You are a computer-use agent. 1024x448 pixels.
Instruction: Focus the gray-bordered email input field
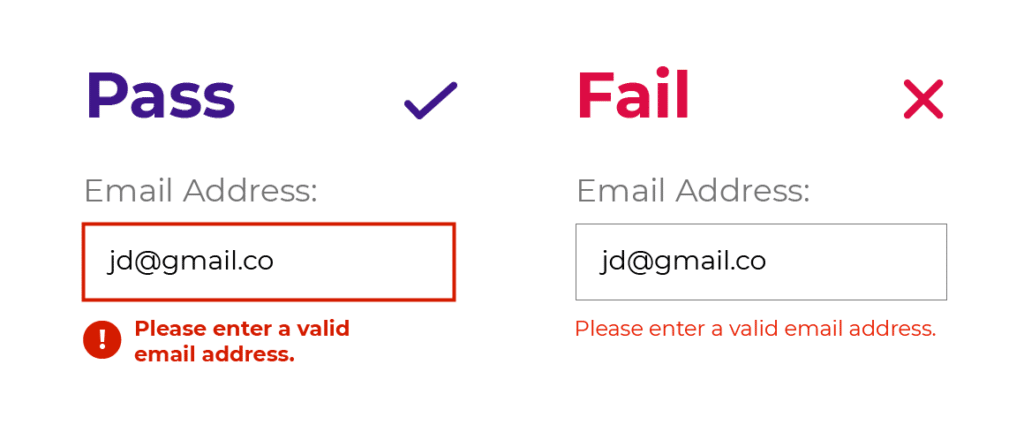[x=761, y=262]
